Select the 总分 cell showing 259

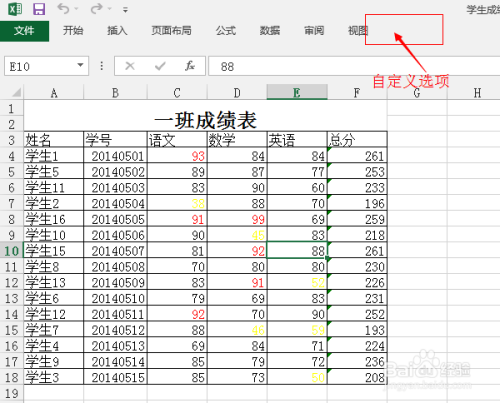pyautogui.click(x=357, y=219)
